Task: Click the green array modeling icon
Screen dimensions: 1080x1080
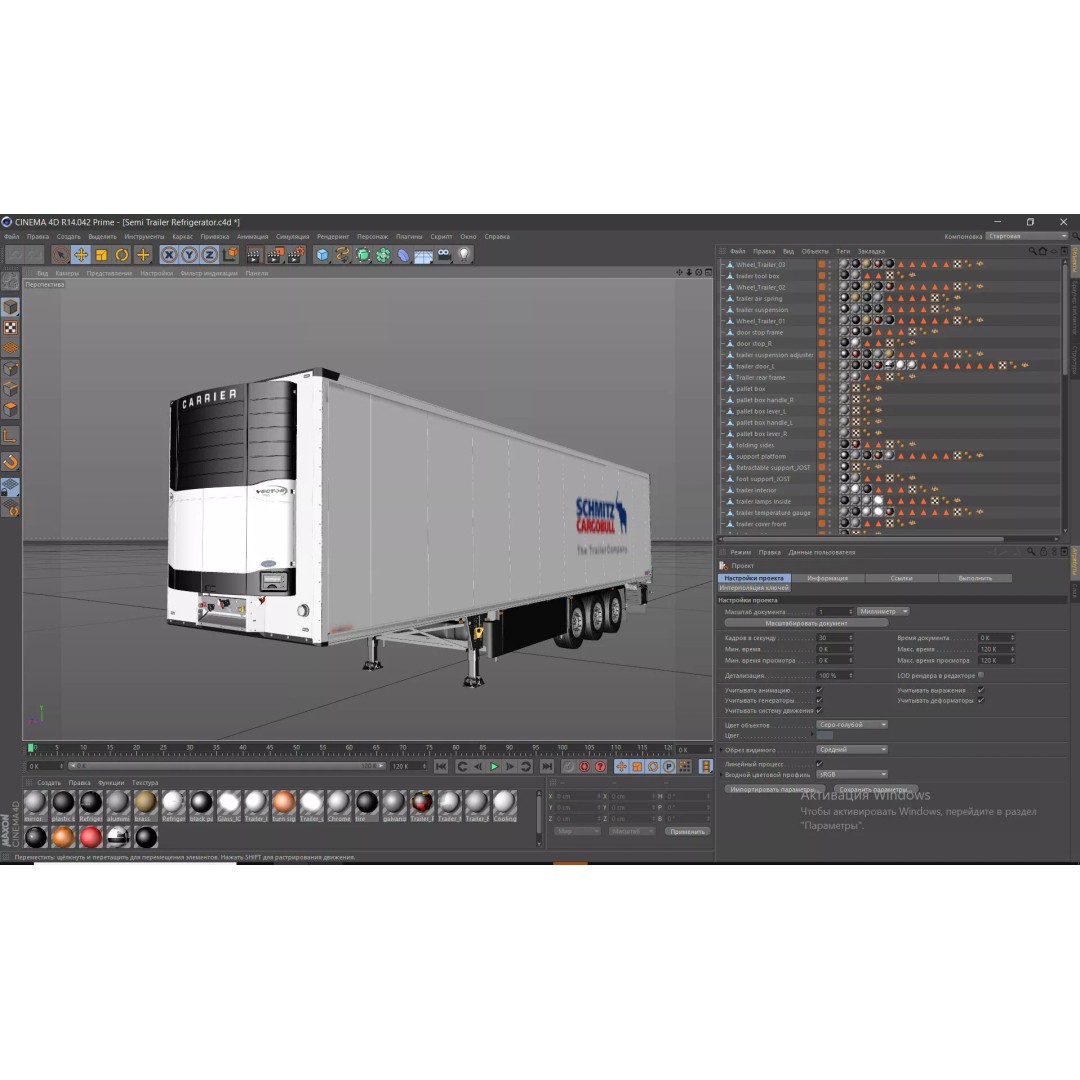Action: point(383,255)
